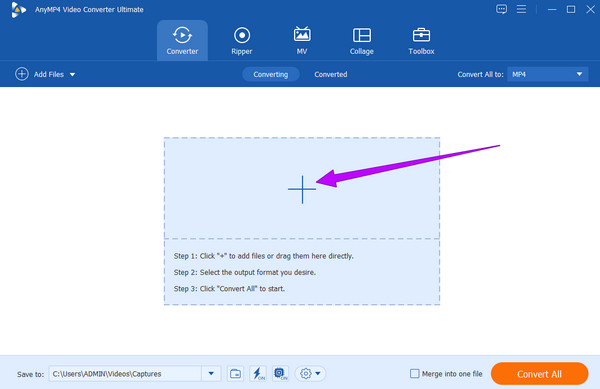Select the Converted tab
Screen dimensions: 600x389
coord(331,74)
